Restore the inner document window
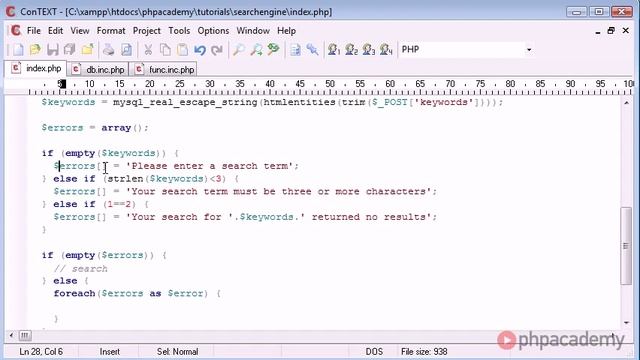Image resolution: width=640 pixels, height=360 pixels. pyautogui.click(x=611, y=31)
